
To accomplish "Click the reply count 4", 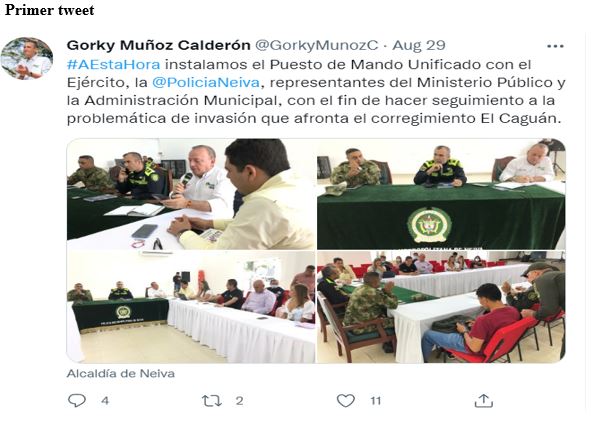I will [105, 401].
